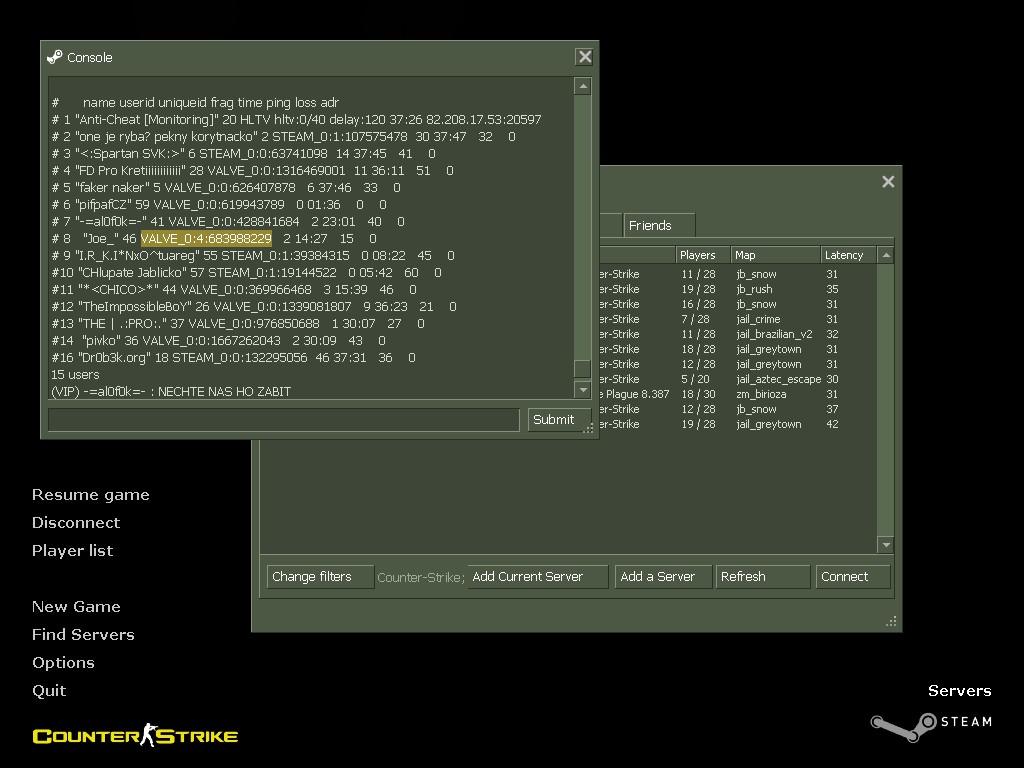Close the Console window
1024x768 pixels.
coord(584,57)
